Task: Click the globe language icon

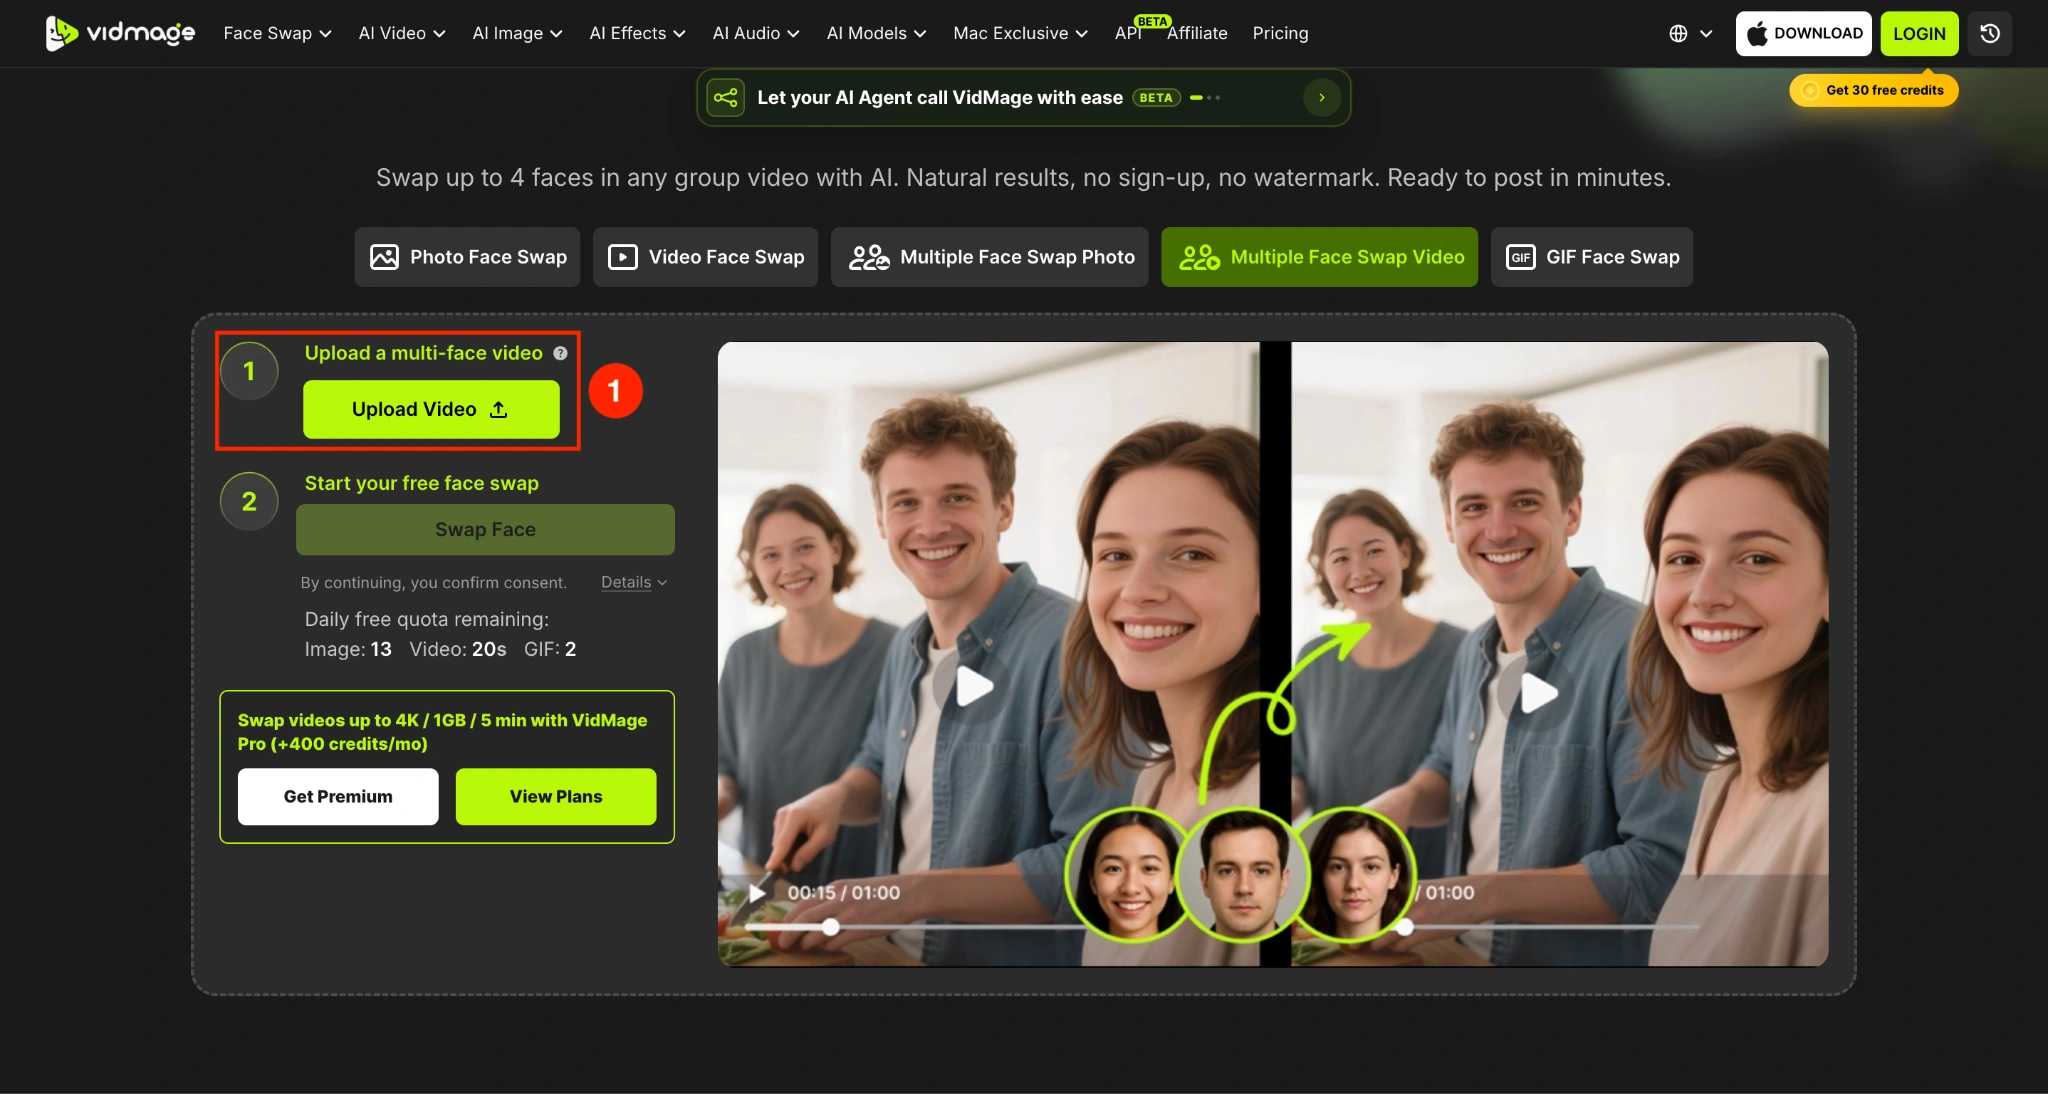Action: click(1678, 33)
